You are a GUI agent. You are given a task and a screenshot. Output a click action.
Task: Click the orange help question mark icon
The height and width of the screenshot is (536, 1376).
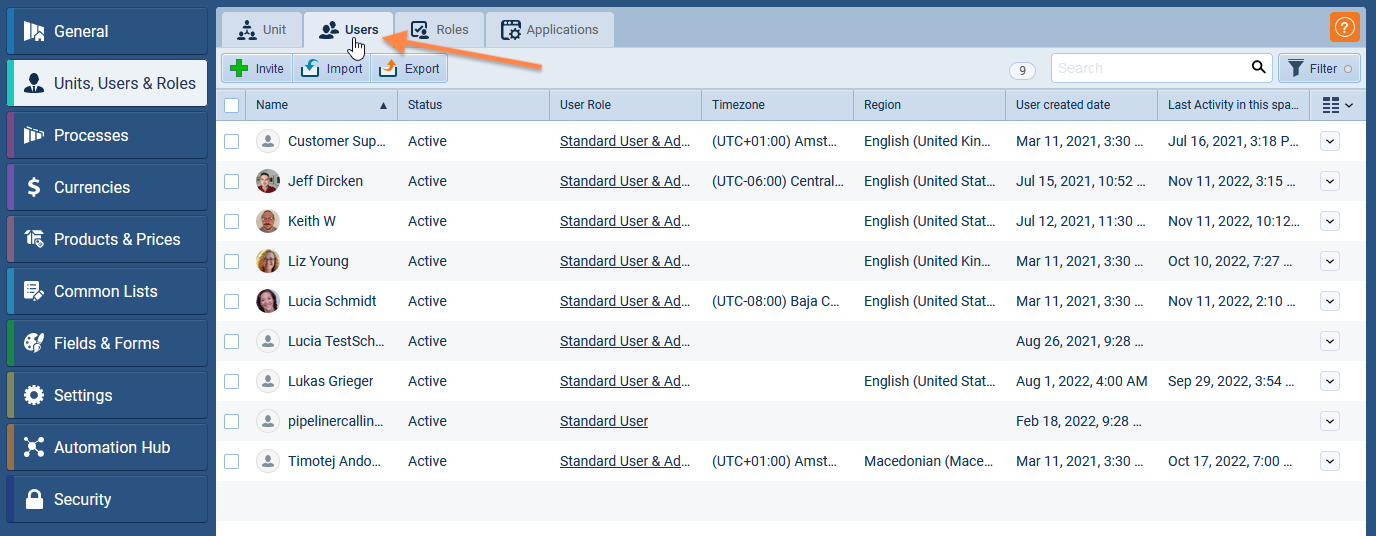point(1344,27)
